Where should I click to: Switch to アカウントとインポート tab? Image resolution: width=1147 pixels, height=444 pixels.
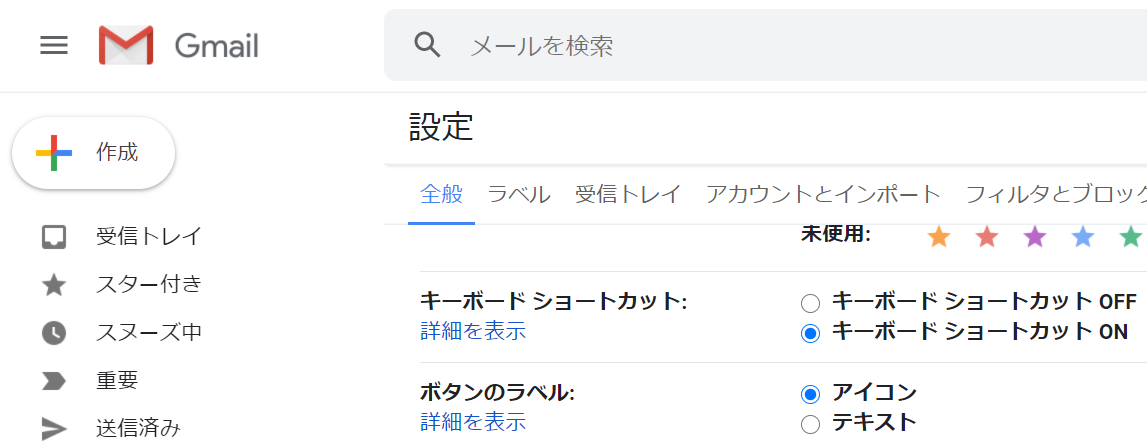(x=823, y=195)
